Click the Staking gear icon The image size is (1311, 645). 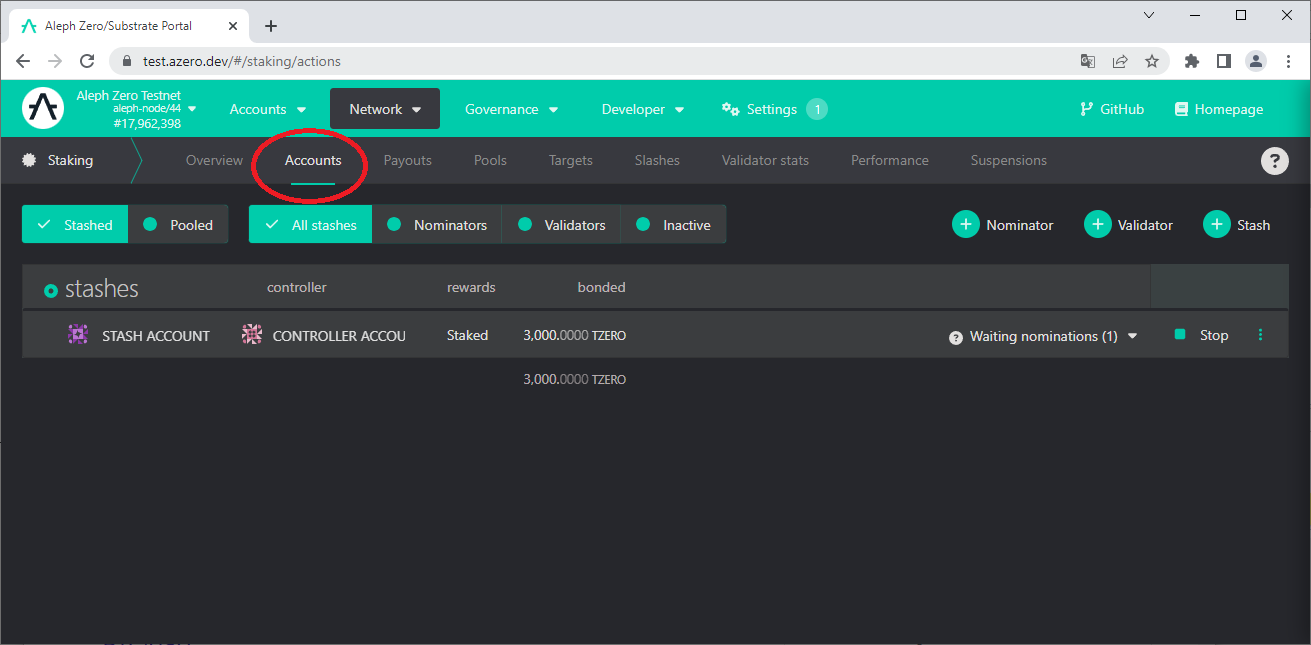(29, 160)
